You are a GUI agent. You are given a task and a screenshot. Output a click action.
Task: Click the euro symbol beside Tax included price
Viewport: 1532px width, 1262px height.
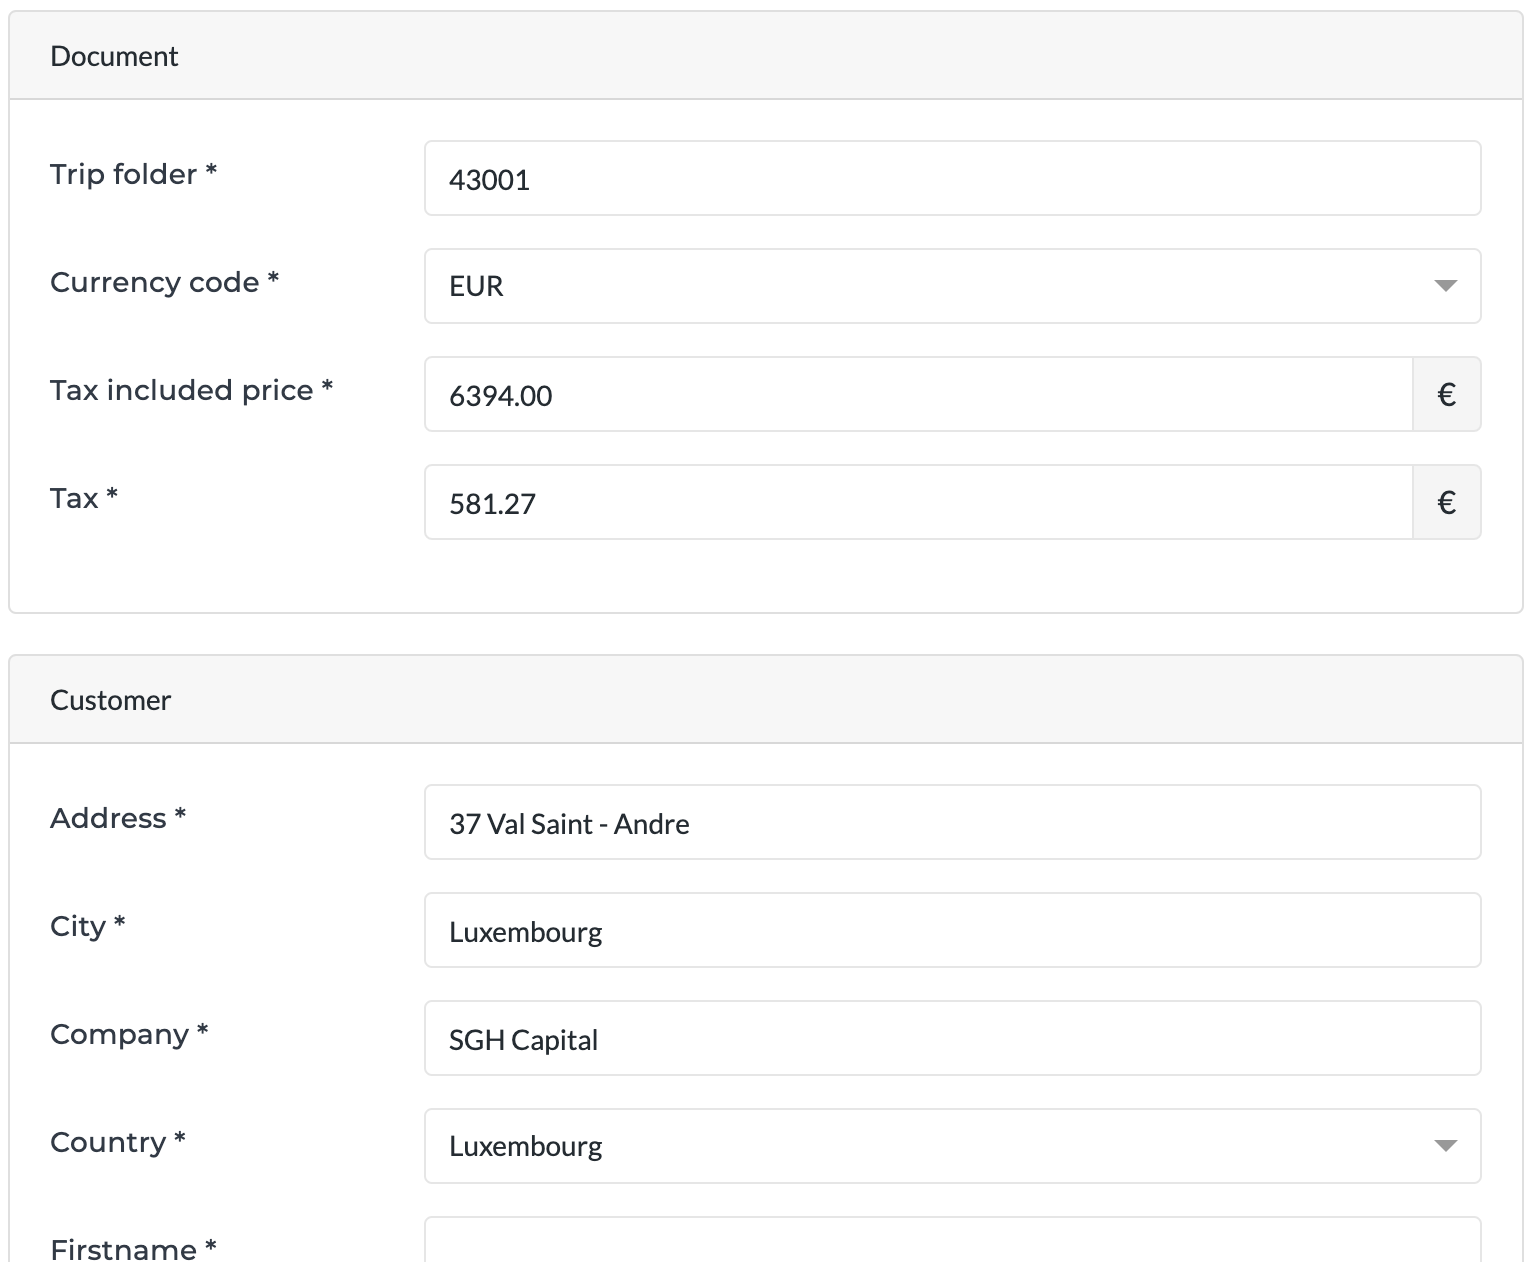tap(1446, 395)
